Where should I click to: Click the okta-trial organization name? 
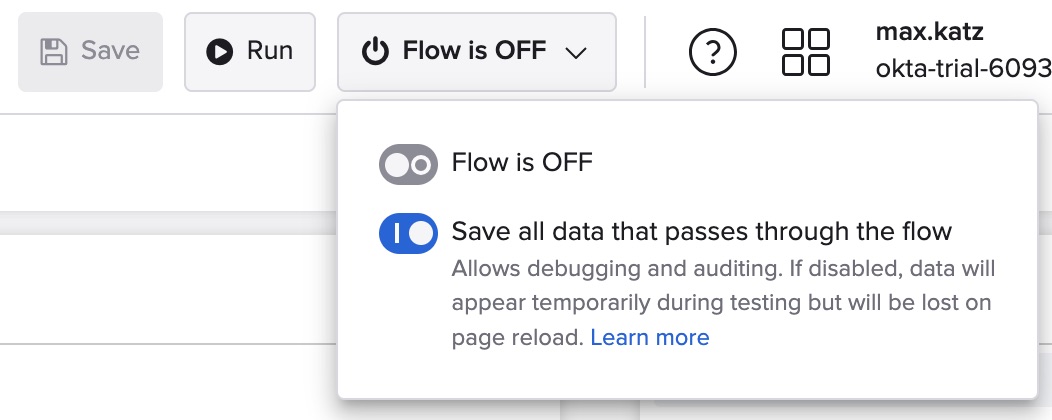[x=962, y=69]
